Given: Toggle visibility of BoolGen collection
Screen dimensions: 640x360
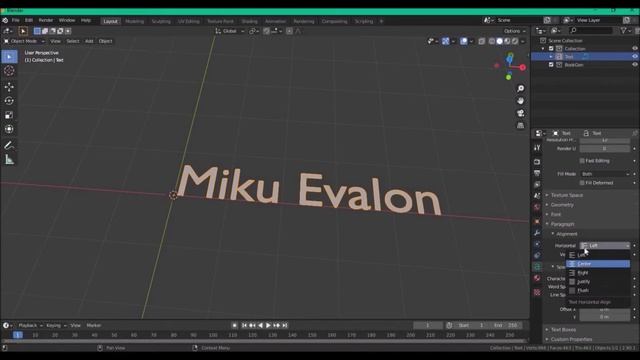Looking at the screenshot, I should click(635, 64).
